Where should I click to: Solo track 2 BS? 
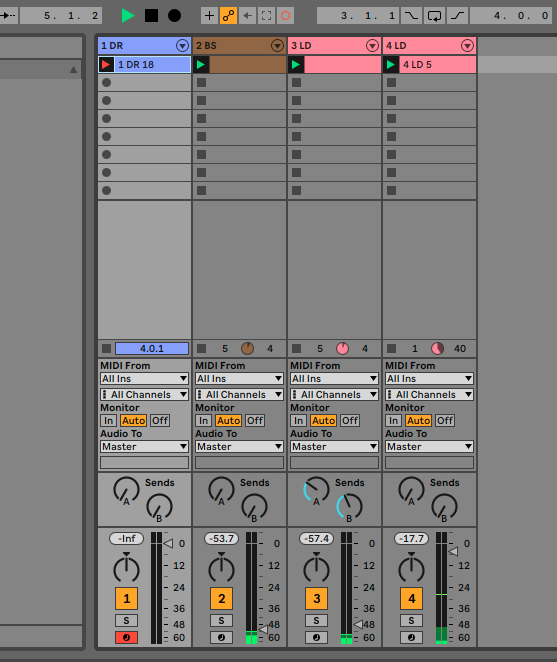point(221,620)
